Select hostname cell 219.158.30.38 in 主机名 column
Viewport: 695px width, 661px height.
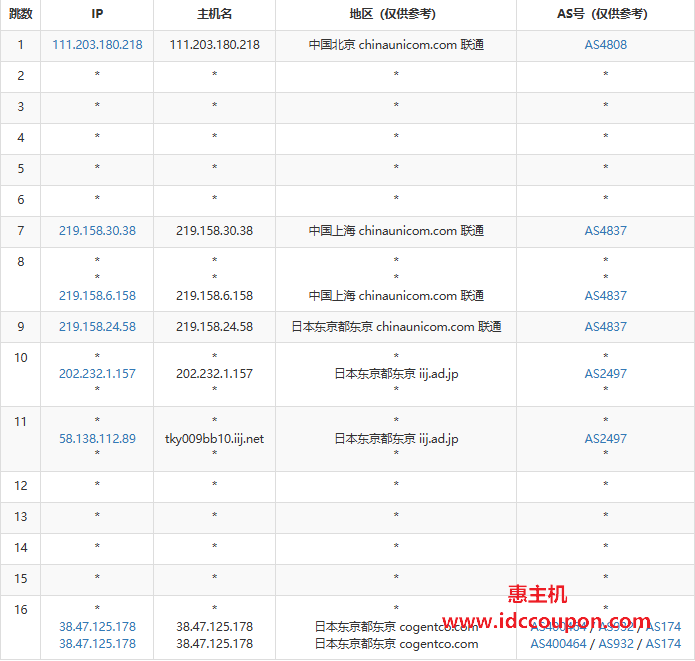(x=214, y=231)
